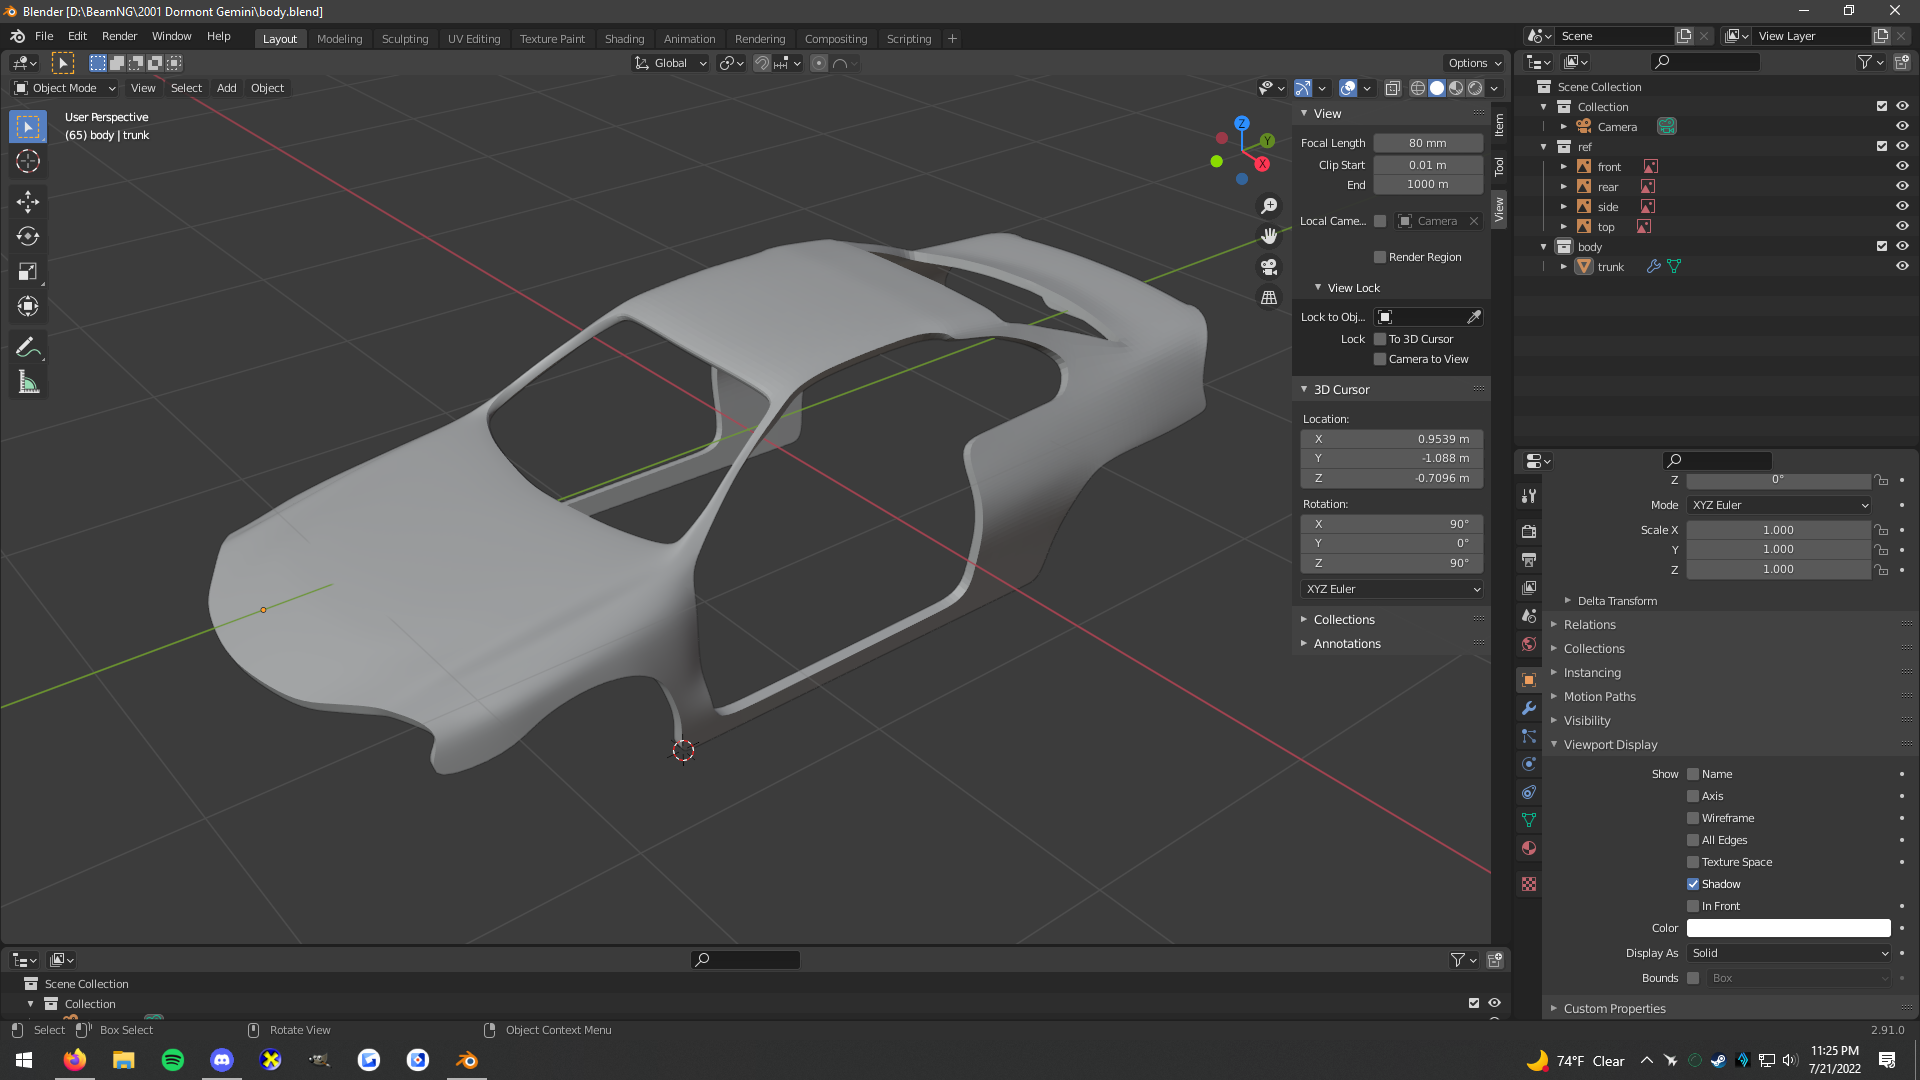
Task: Toggle camera view icon in viewport
Action: click(1269, 267)
